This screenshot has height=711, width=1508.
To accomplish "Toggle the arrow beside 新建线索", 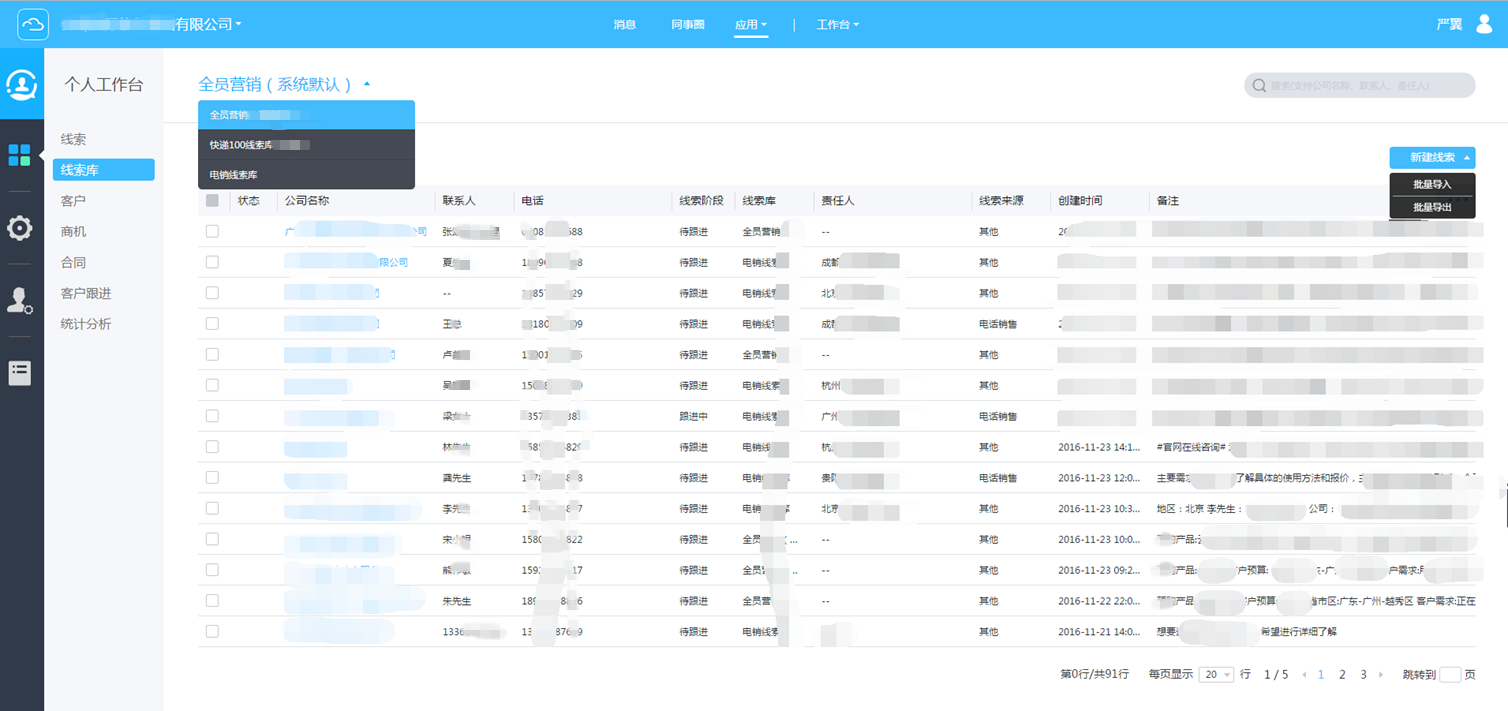I will [x=1466, y=158].
